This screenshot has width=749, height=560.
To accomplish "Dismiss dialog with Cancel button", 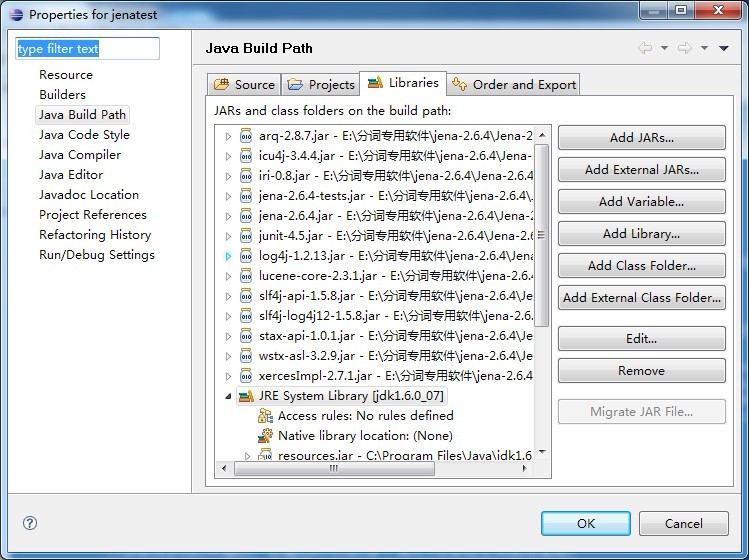I will (684, 524).
